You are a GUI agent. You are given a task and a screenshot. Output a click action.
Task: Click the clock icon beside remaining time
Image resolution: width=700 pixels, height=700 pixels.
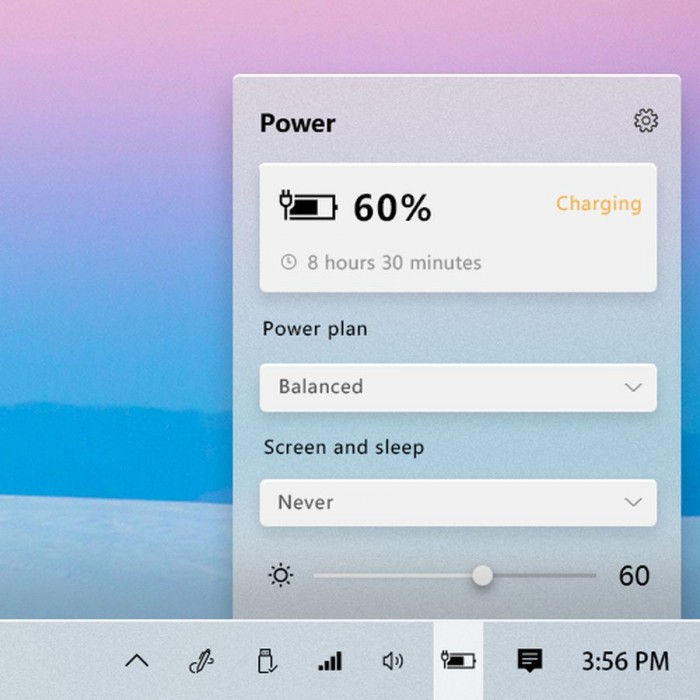point(289,262)
